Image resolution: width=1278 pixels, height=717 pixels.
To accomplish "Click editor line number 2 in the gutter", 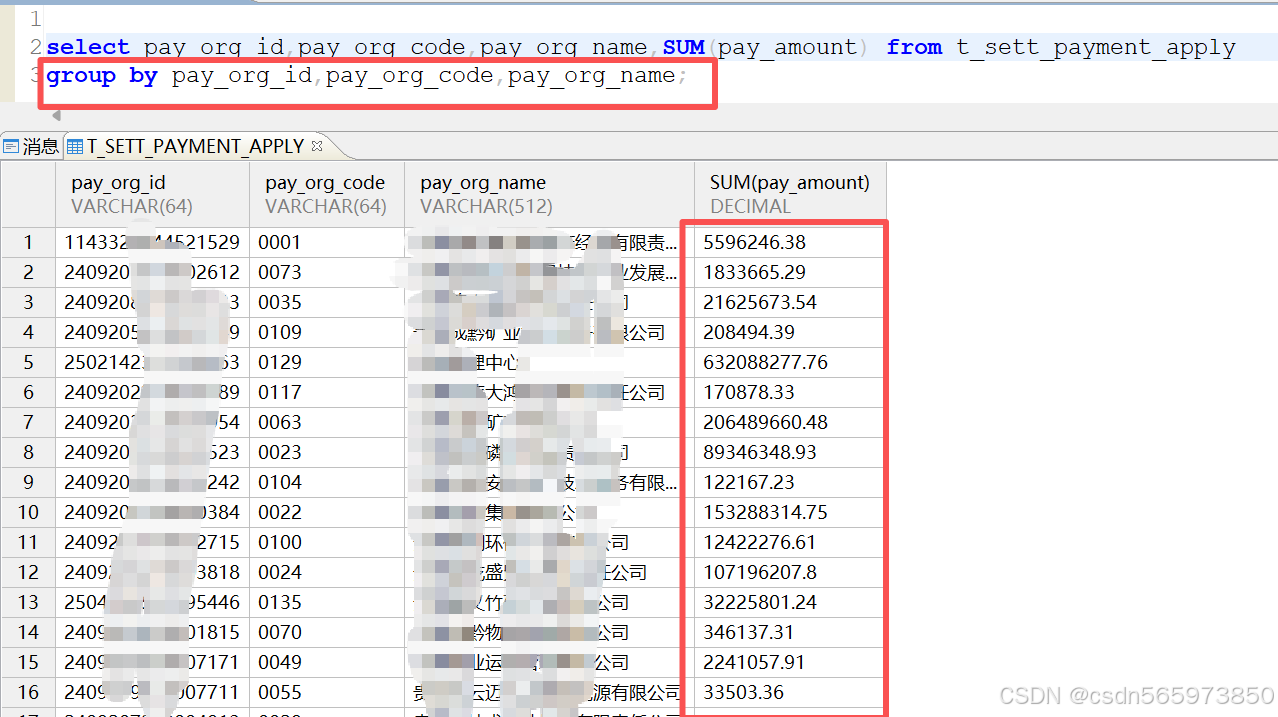I will pos(35,47).
